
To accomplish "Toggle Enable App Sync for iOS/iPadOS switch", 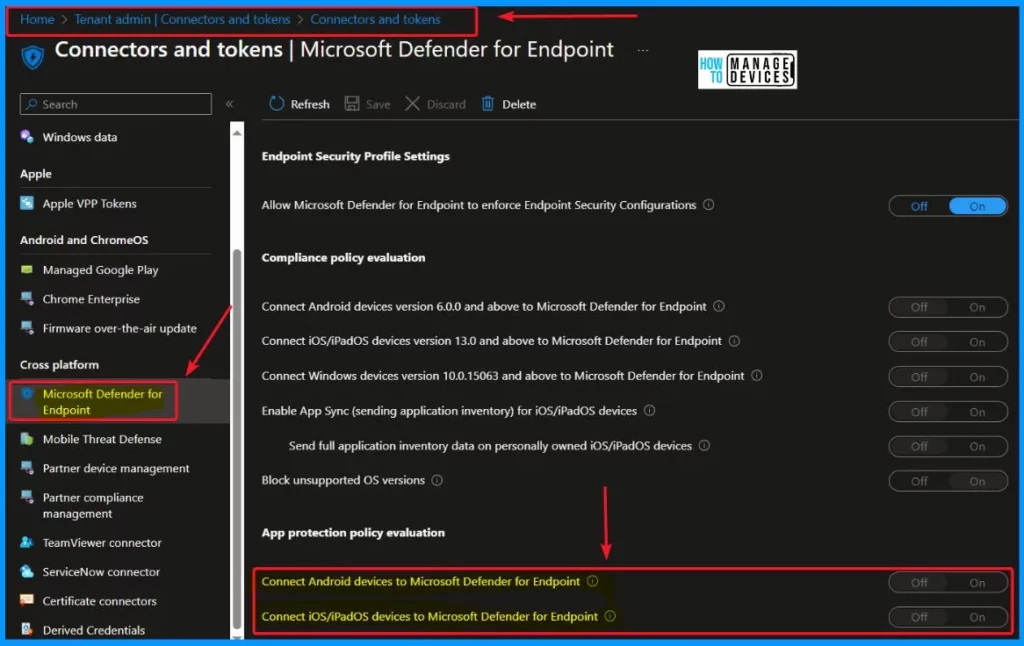I will [x=948, y=412].
